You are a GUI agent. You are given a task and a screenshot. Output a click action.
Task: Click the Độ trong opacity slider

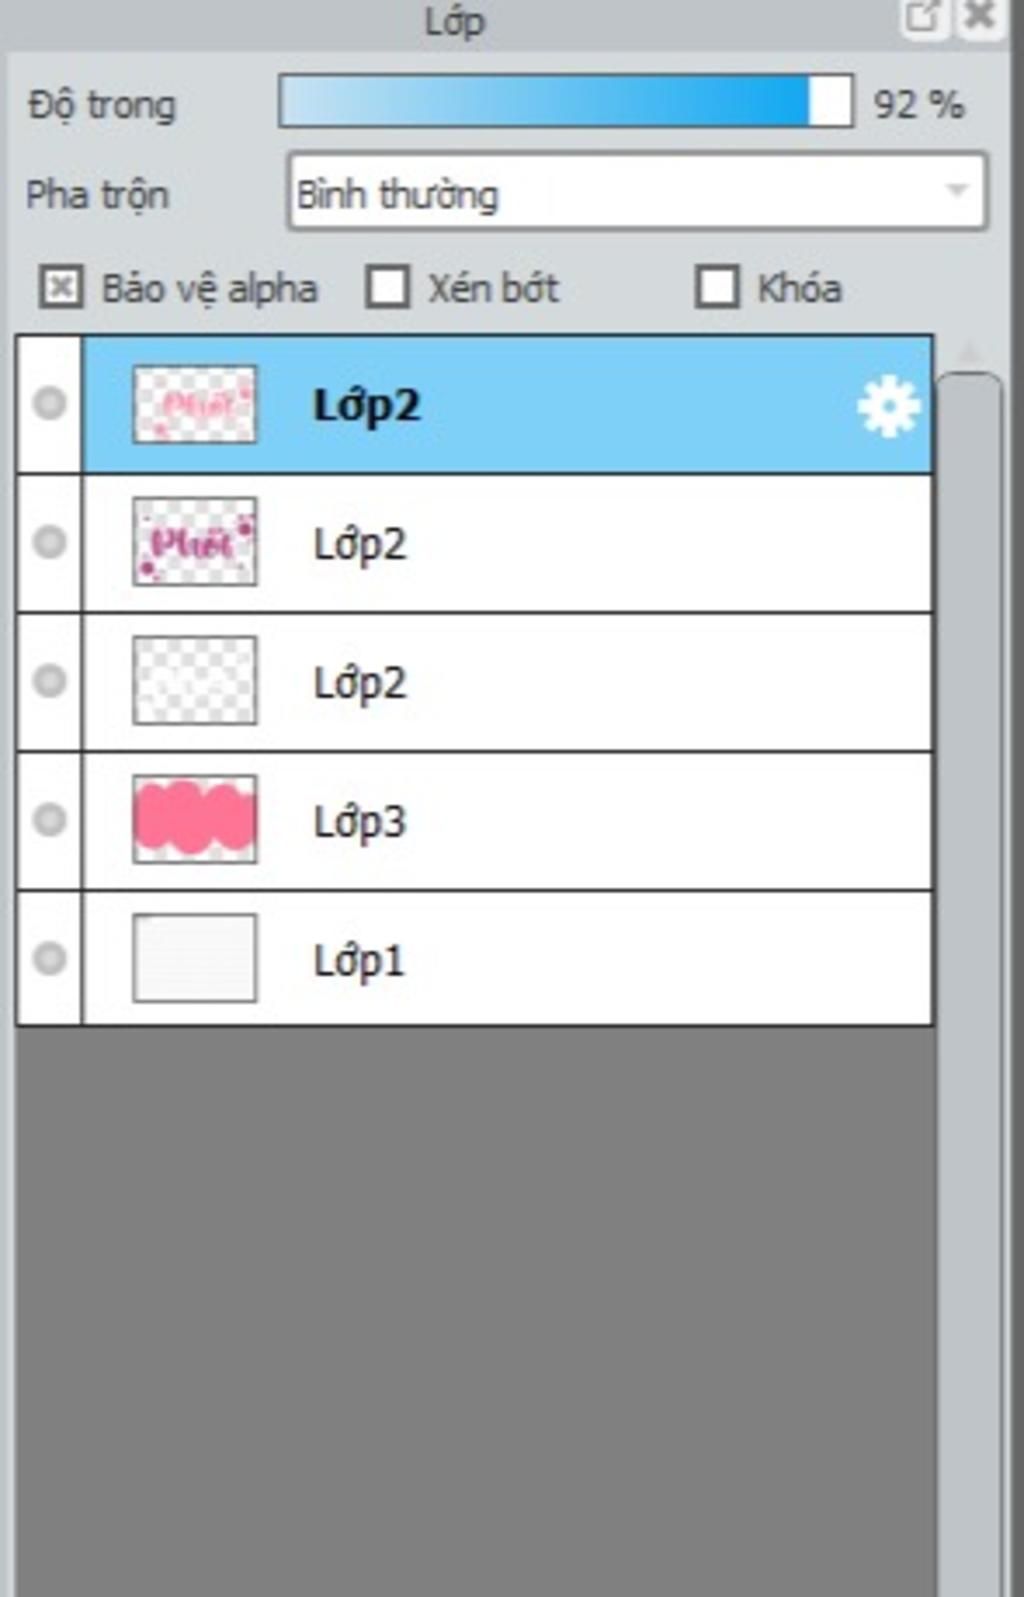[566, 101]
